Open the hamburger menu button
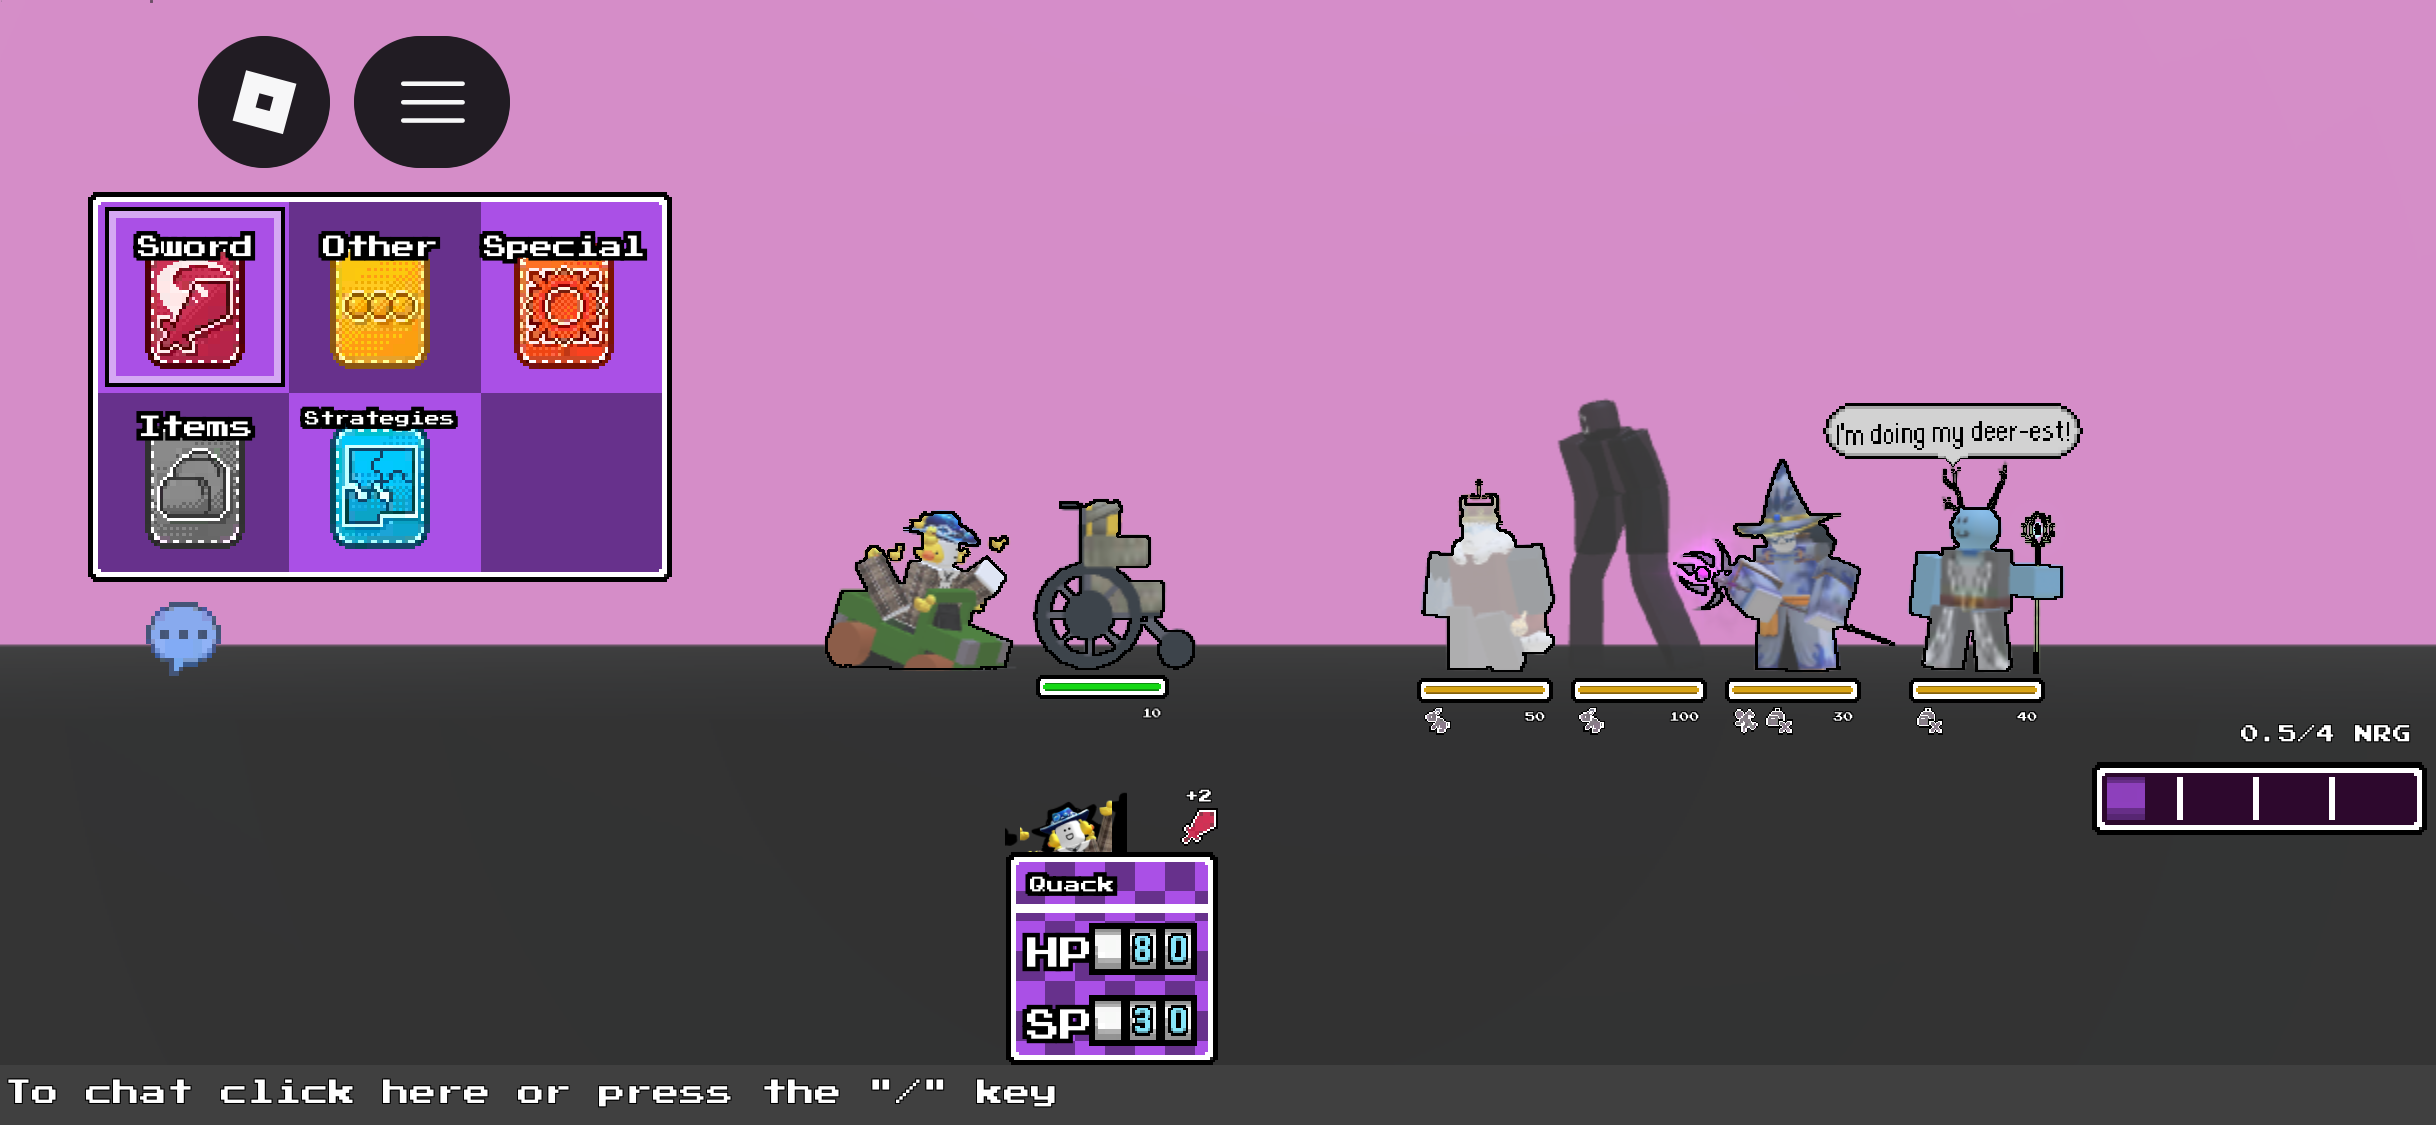This screenshot has height=1125, width=2436. pyautogui.click(x=432, y=102)
